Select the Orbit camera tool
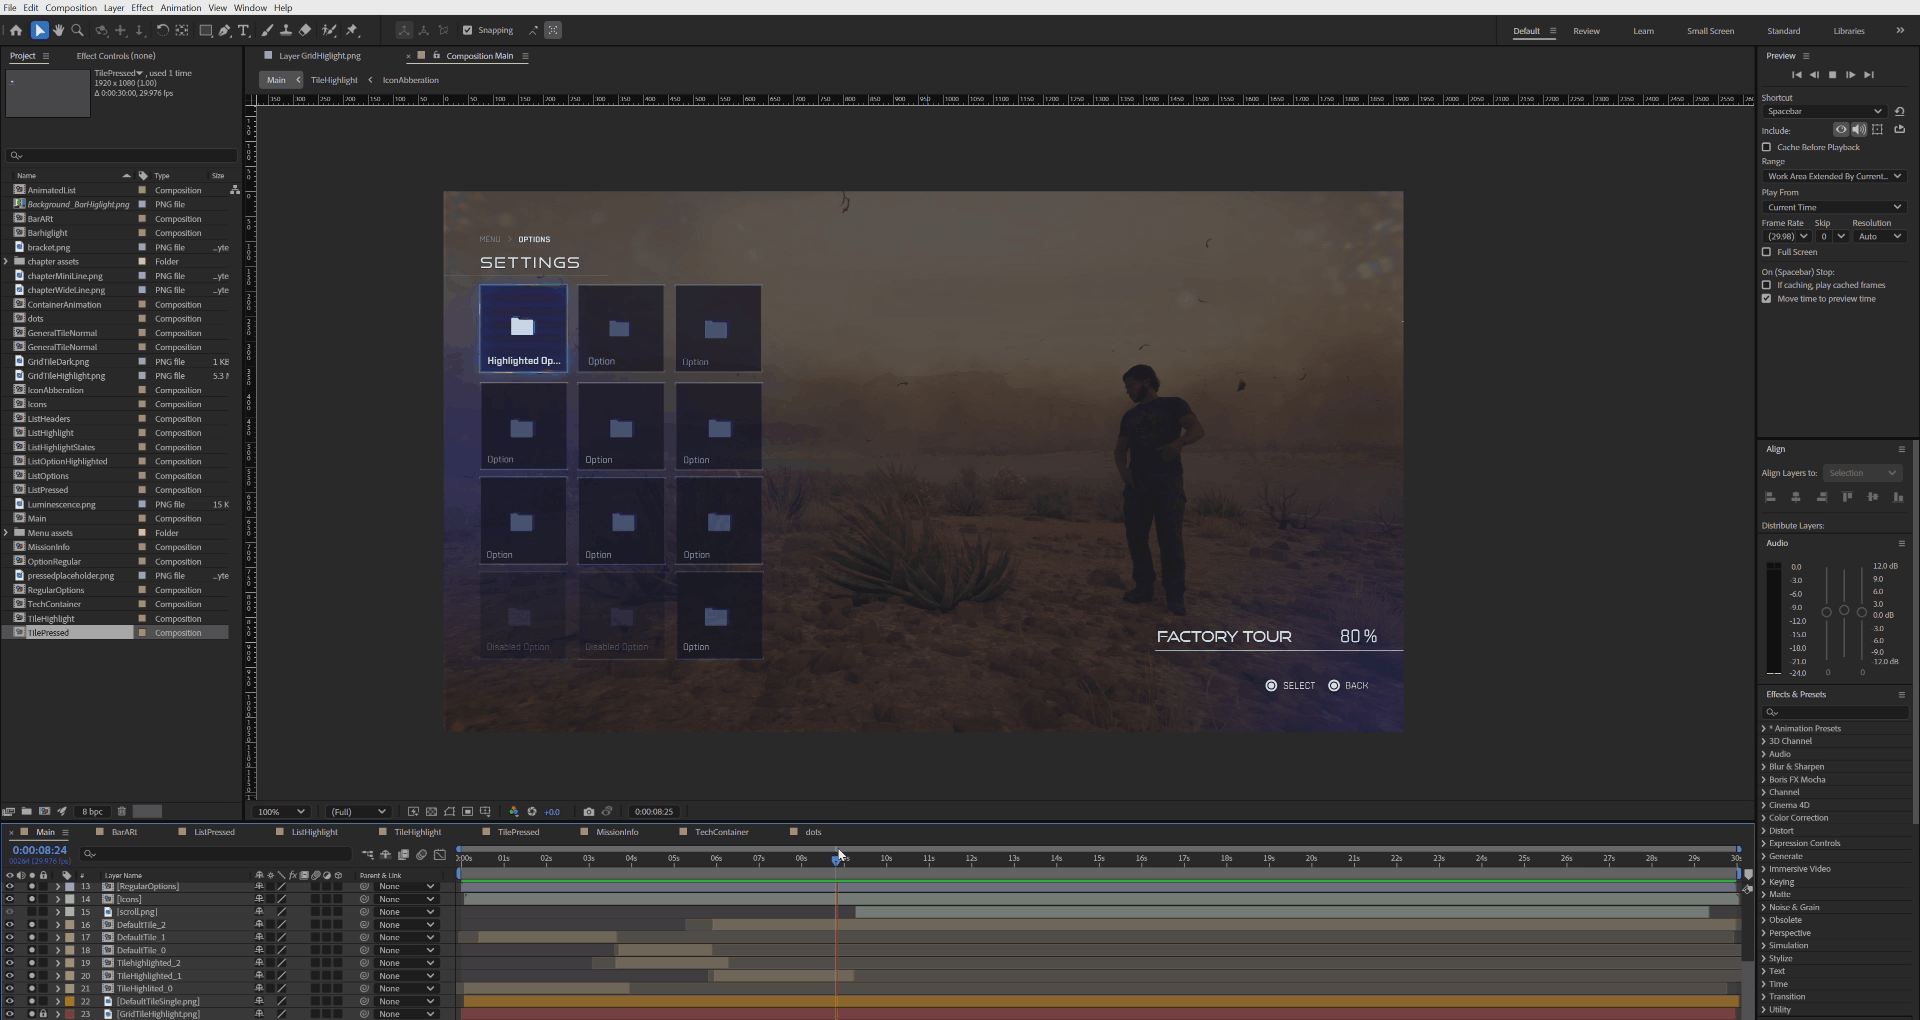The width and height of the screenshot is (1920, 1020). (x=101, y=30)
